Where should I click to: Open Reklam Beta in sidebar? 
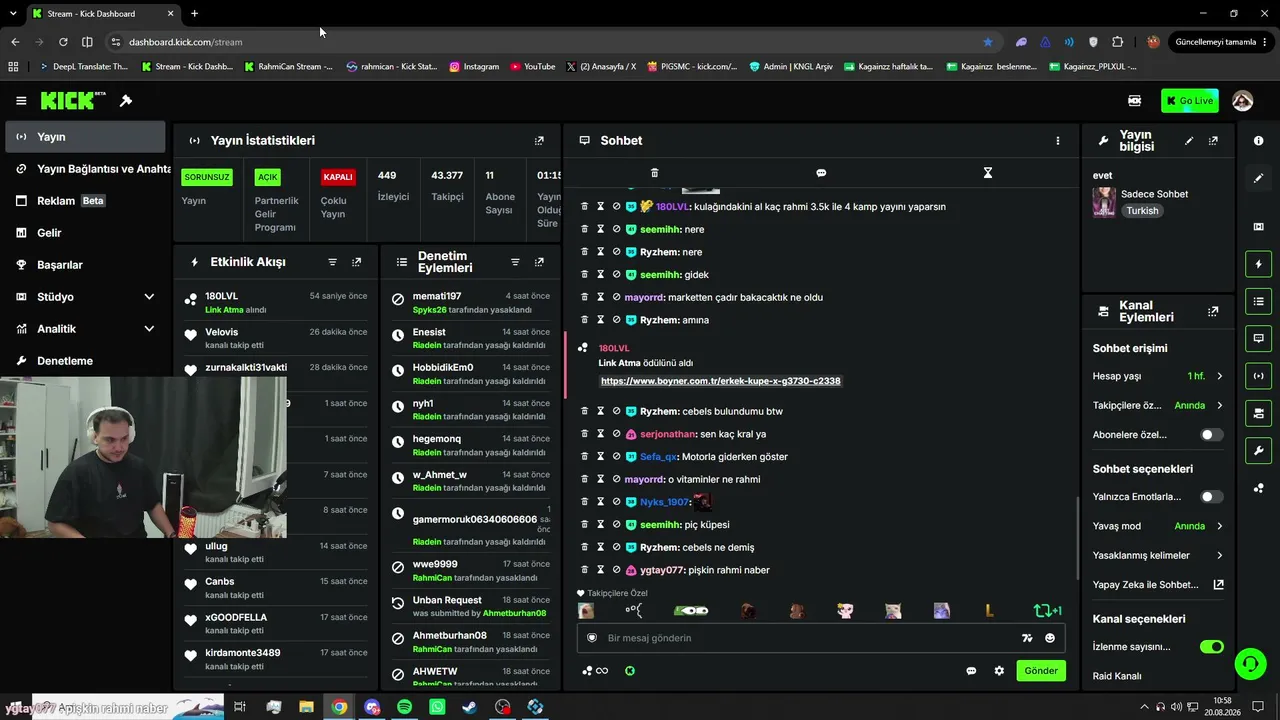pyautogui.click(x=84, y=201)
